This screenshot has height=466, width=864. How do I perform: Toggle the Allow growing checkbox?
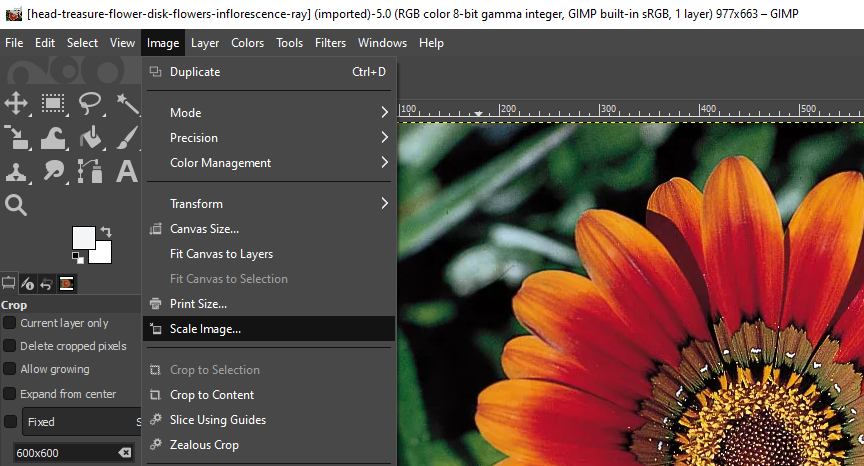[x=9, y=369]
